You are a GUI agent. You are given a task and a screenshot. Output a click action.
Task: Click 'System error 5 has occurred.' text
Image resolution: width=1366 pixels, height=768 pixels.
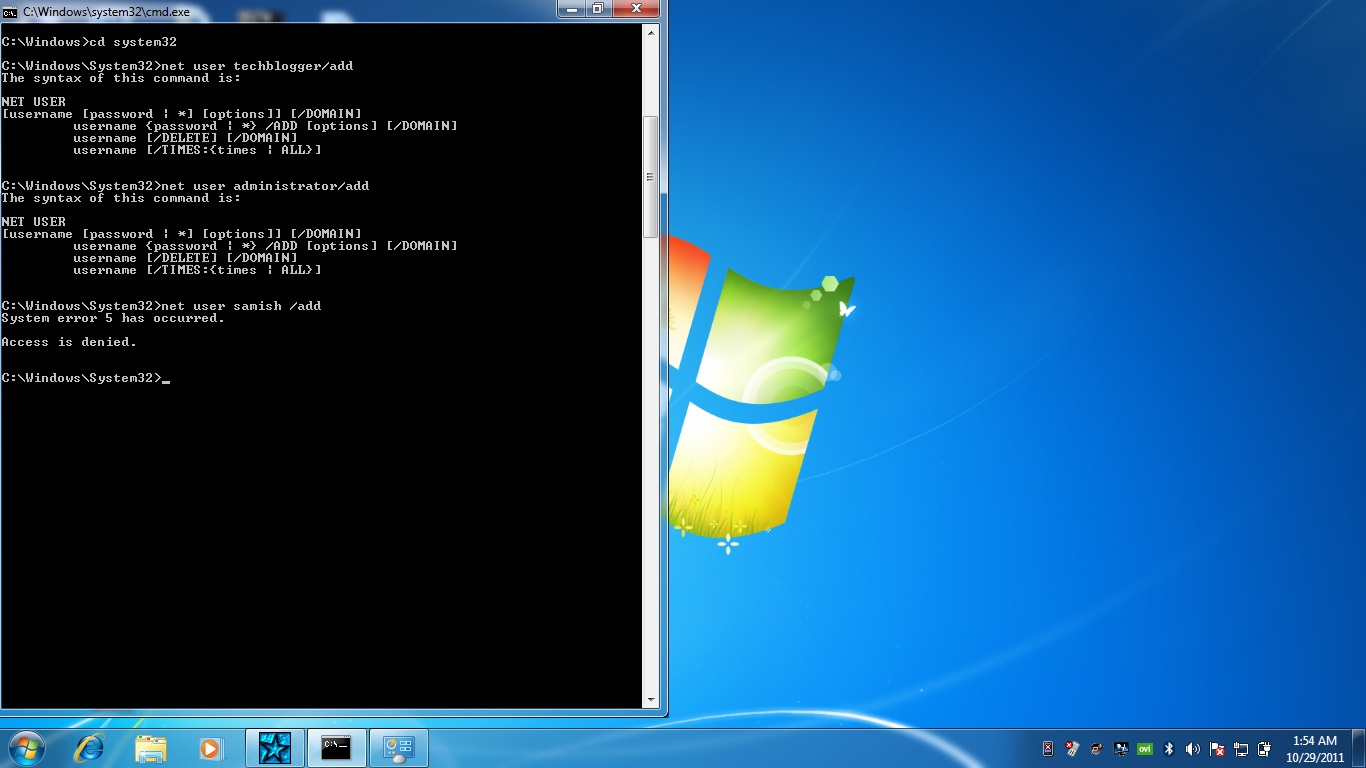coord(114,318)
